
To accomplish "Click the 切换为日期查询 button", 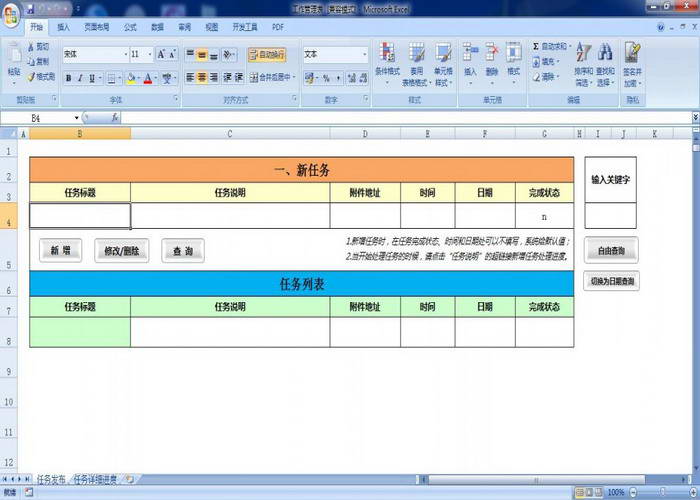I will [611, 281].
